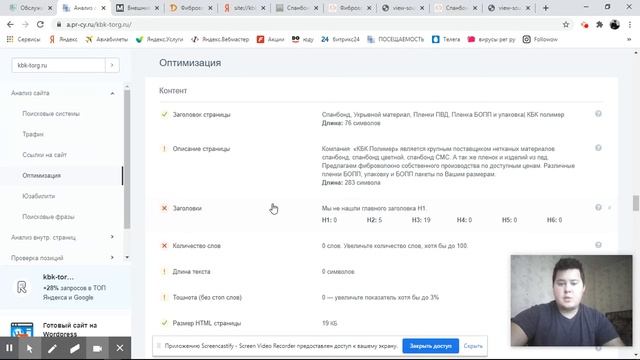Viewport: 640px width, 360px height.
Task: Open the extensions puzzle icon
Action: coord(599,24)
